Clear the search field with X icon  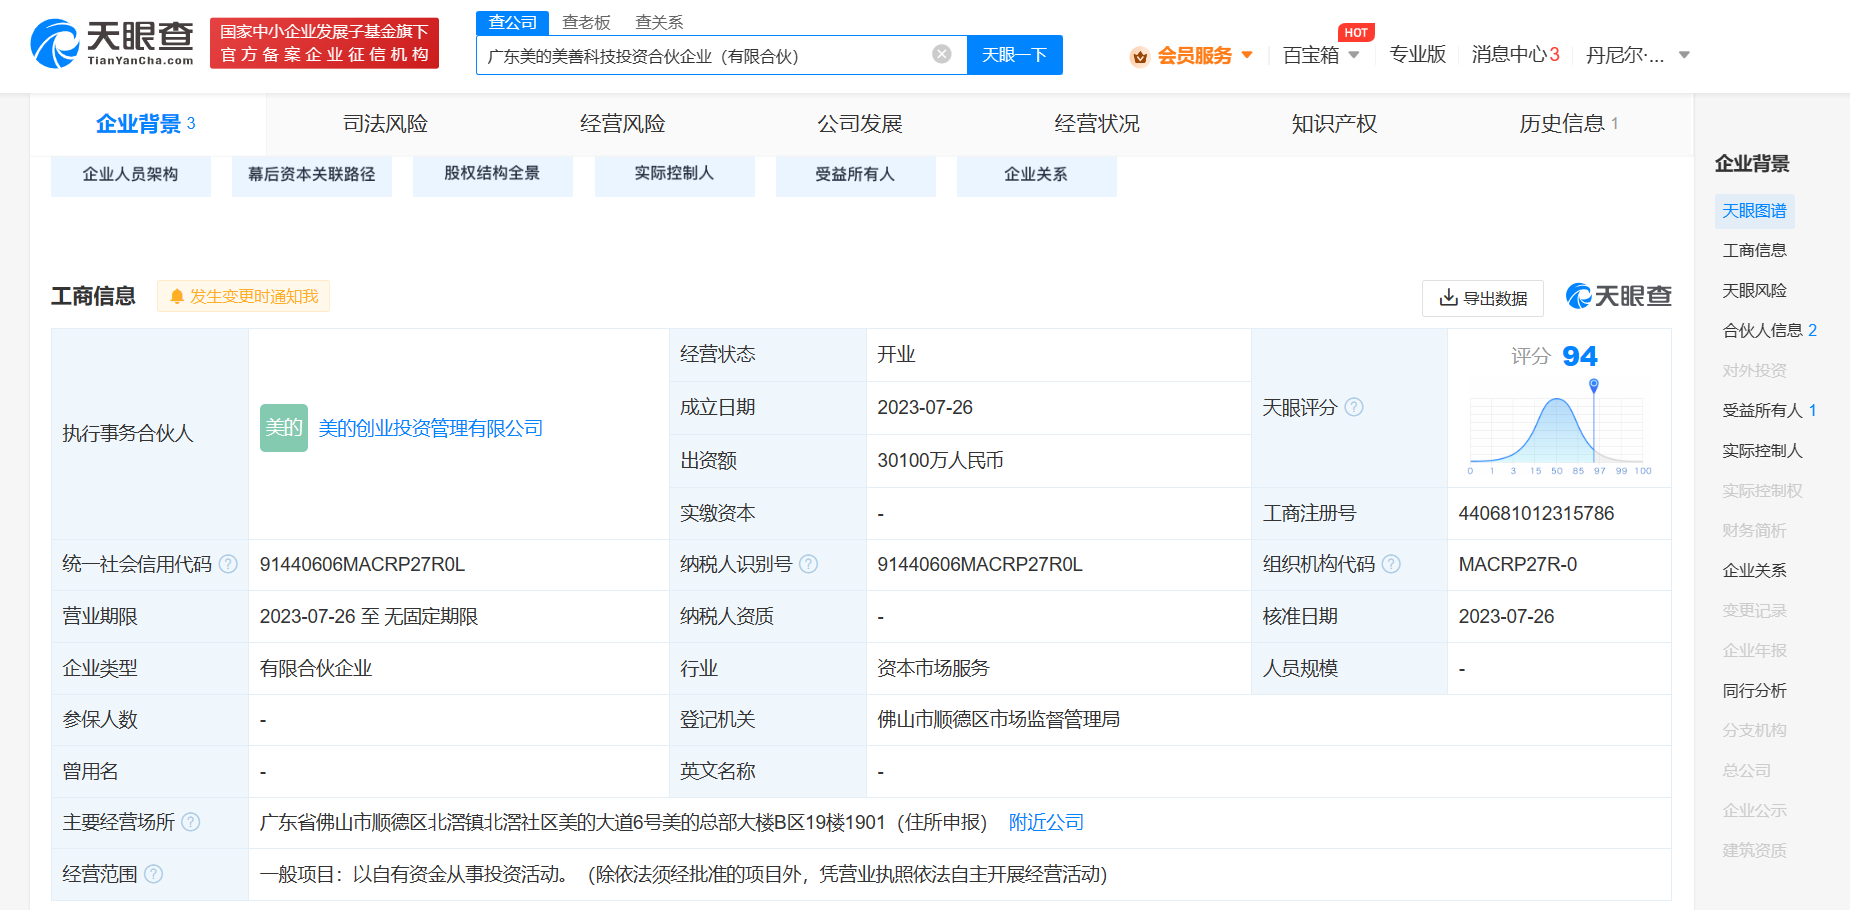942,54
